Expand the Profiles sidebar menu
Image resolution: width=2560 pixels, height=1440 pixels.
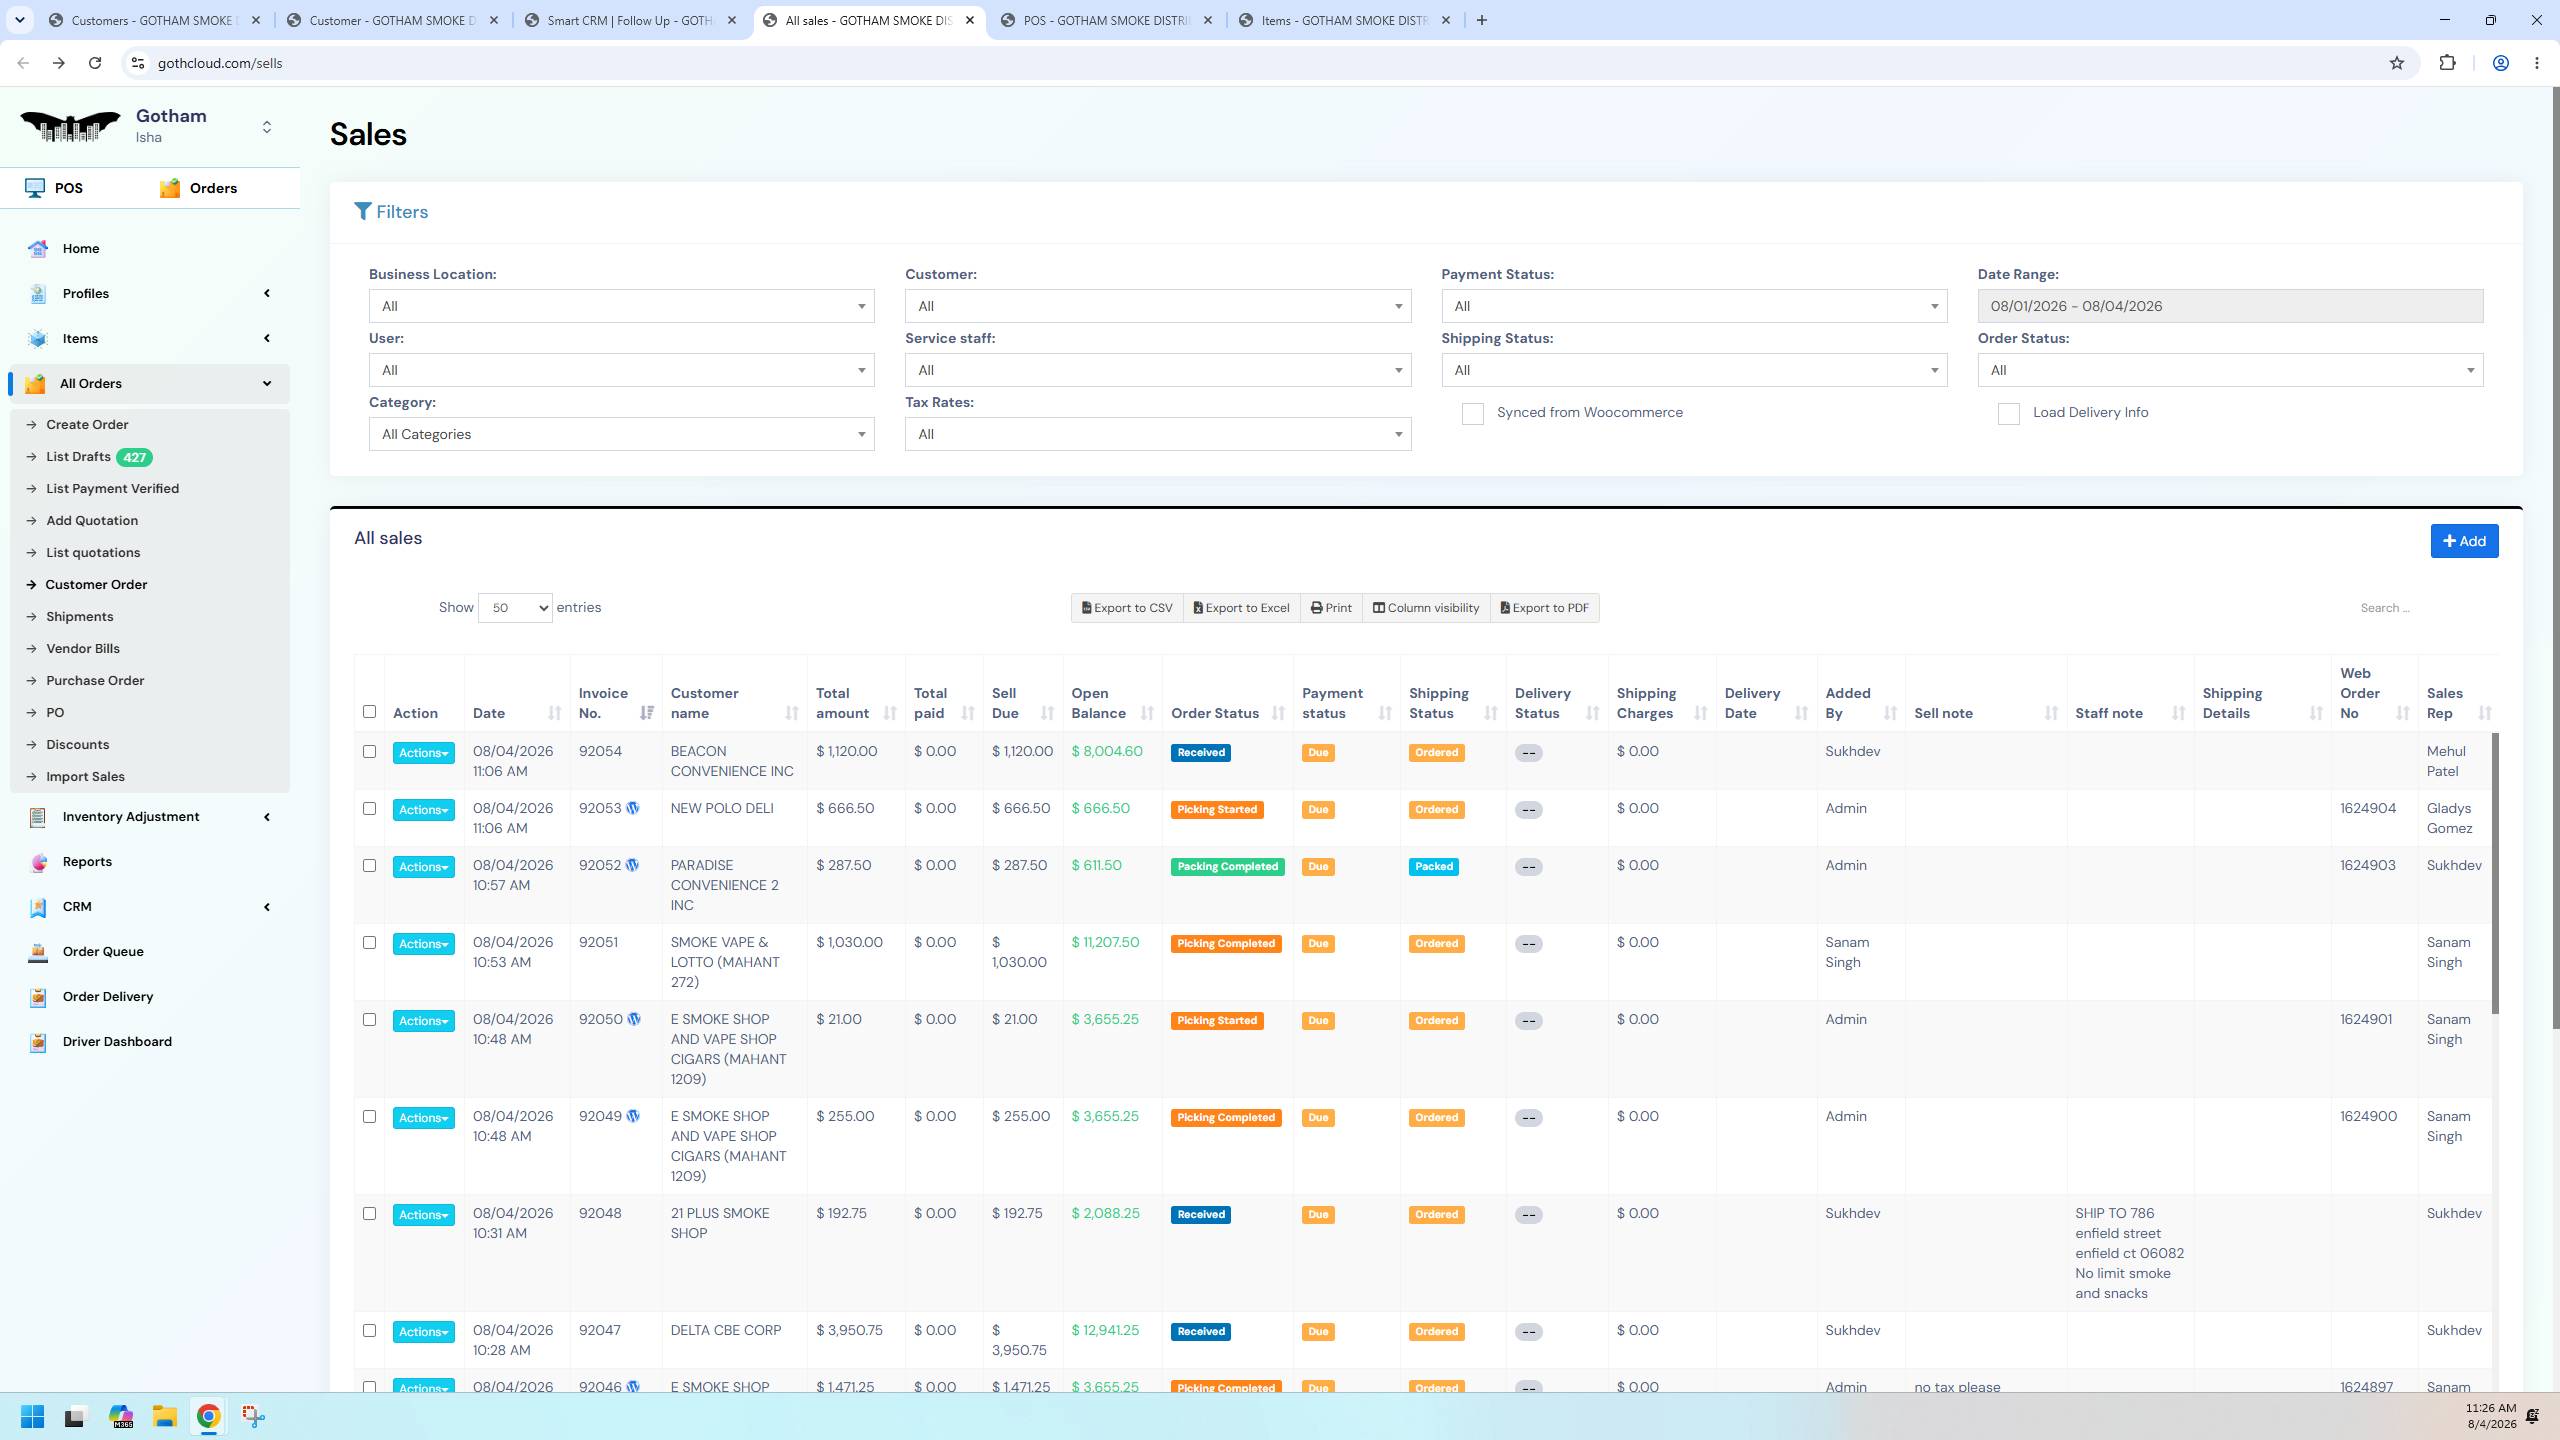(150, 293)
